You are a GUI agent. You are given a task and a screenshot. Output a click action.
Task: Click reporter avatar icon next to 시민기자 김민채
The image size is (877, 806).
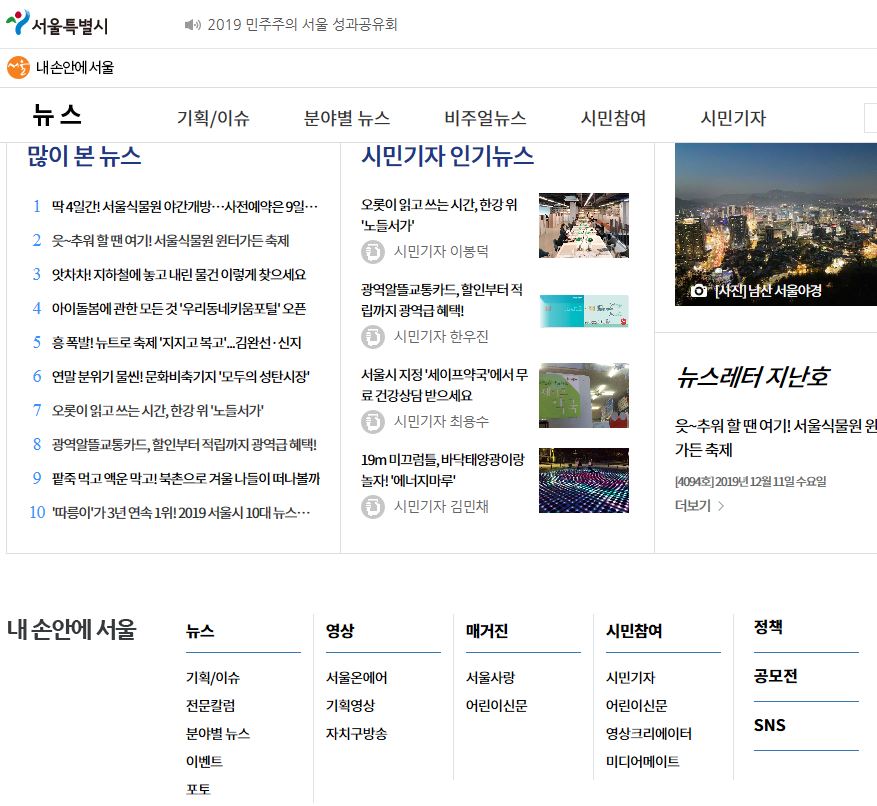[x=373, y=507]
